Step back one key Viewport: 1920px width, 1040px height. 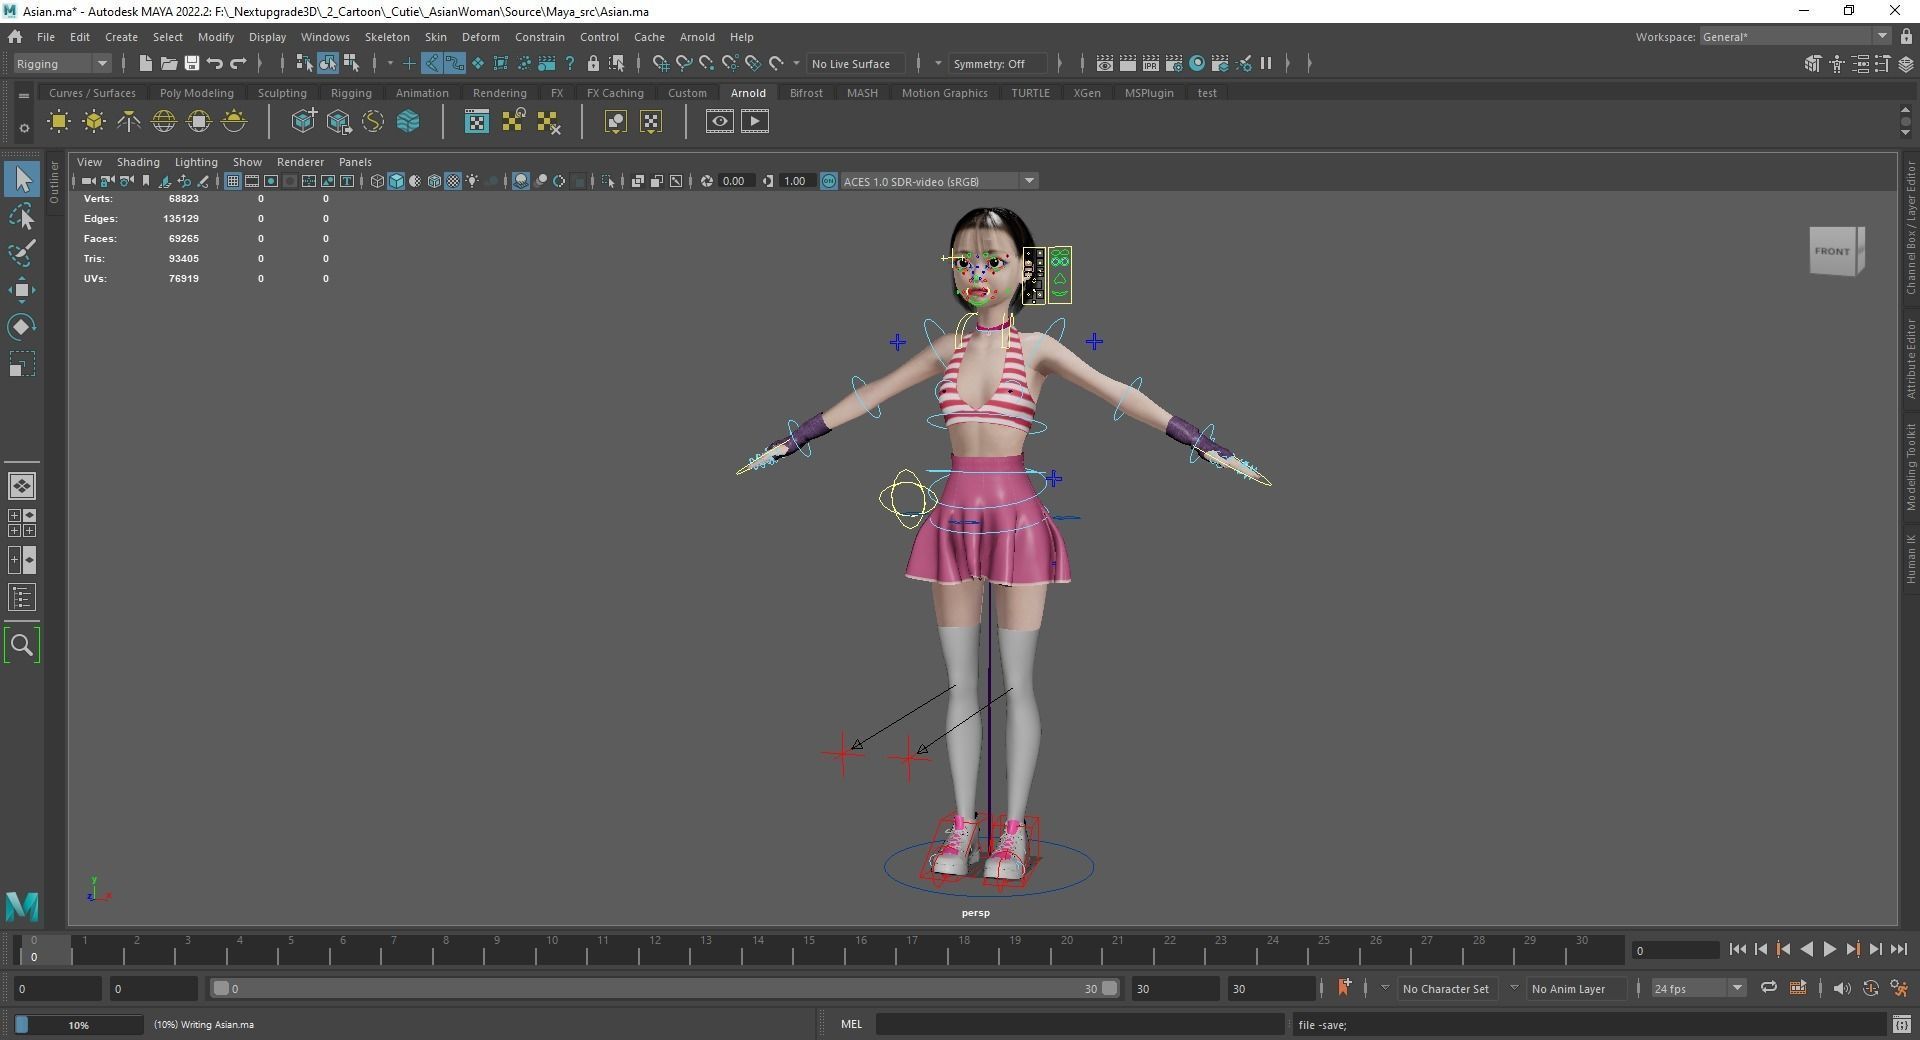point(1783,950)
